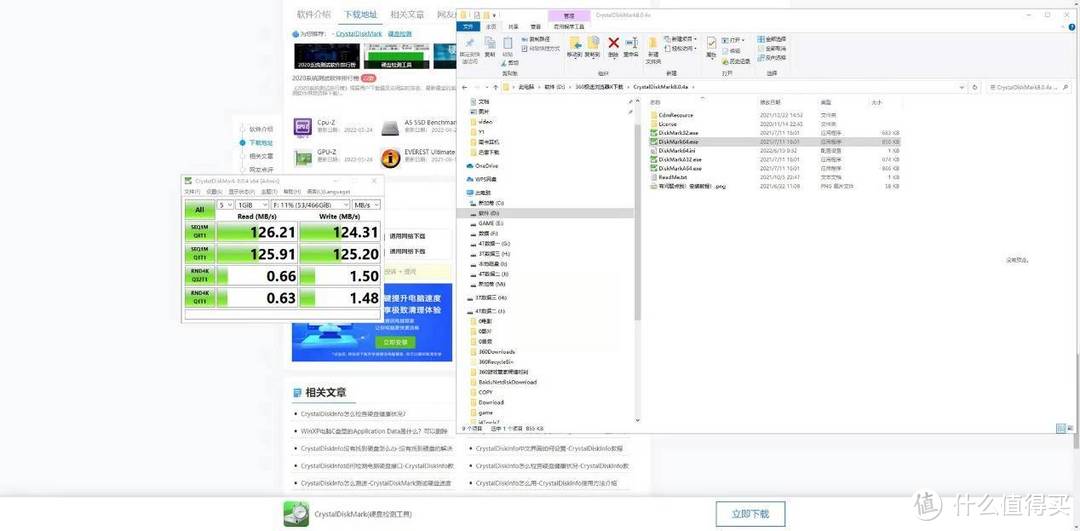The height and width of the screenshot is (531, 1080).
Task: Switch to the Home ribbon tab
Action: click(x=491, y=27)
